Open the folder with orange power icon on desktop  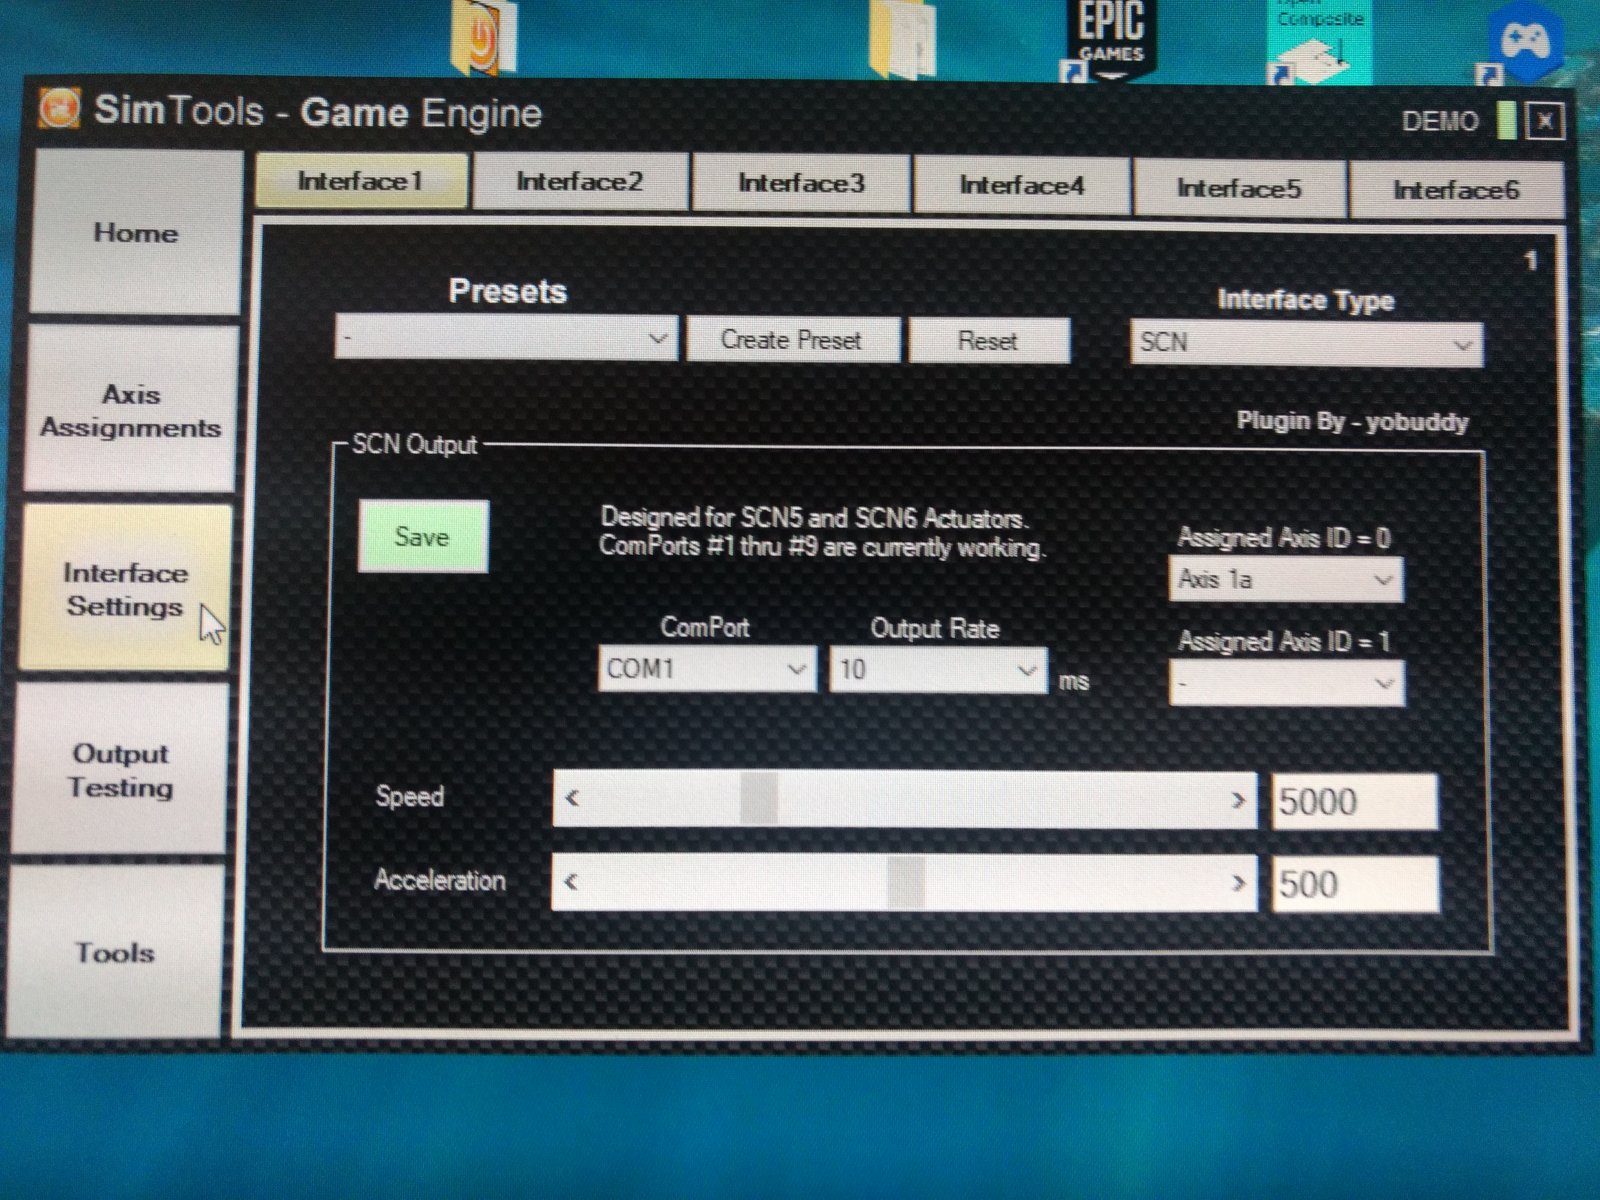[485, 38]
